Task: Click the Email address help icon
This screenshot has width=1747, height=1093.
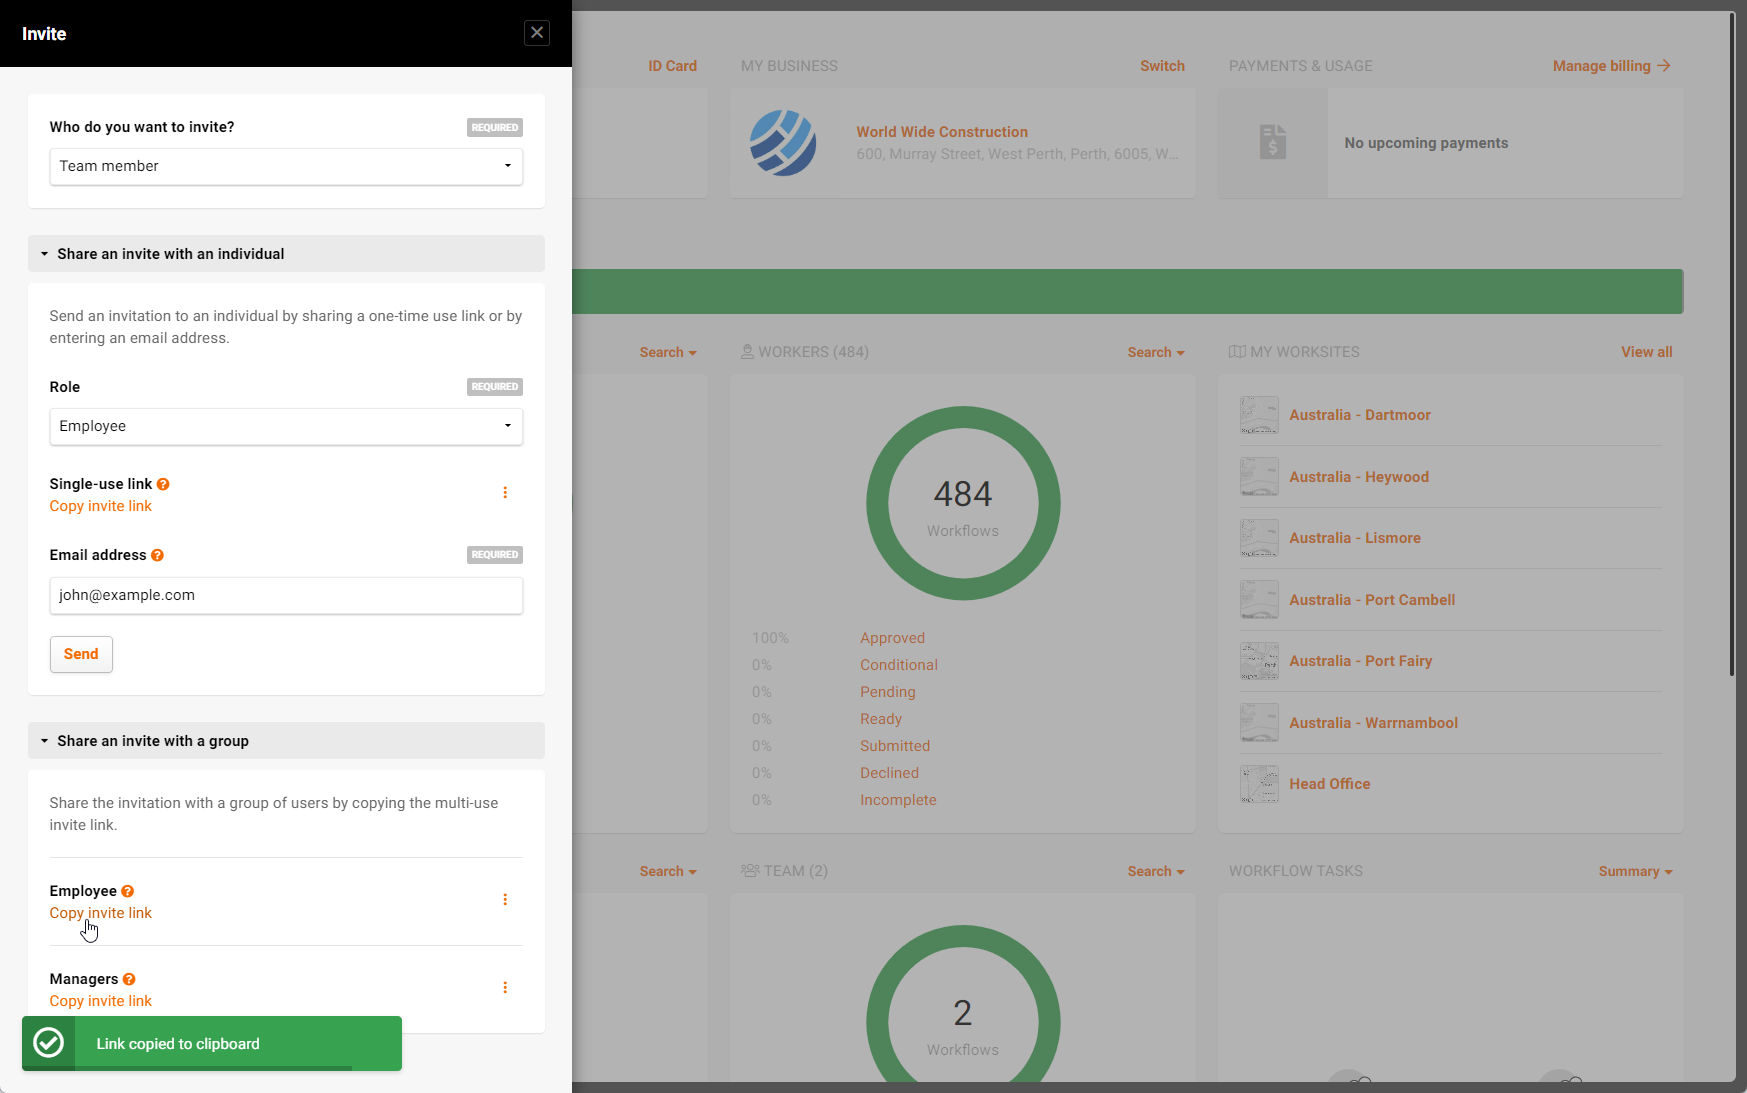Action: tap(157, 555)
